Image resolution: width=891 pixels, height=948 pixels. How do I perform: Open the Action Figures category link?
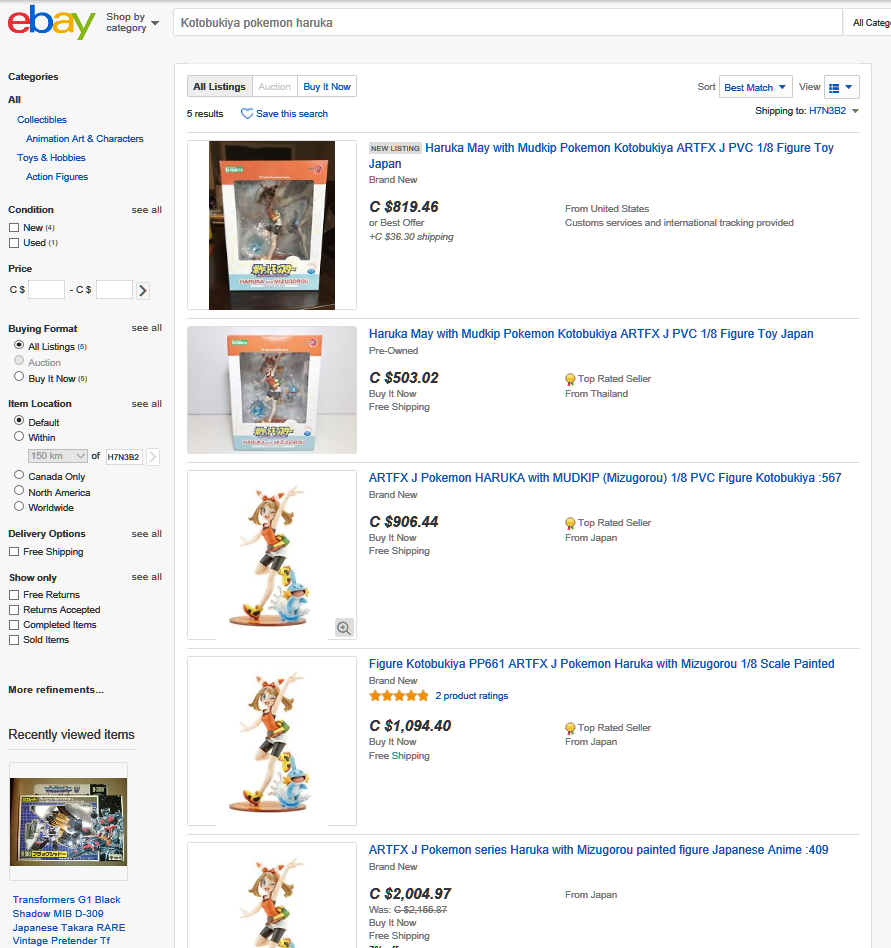click(x=57, y=177)
